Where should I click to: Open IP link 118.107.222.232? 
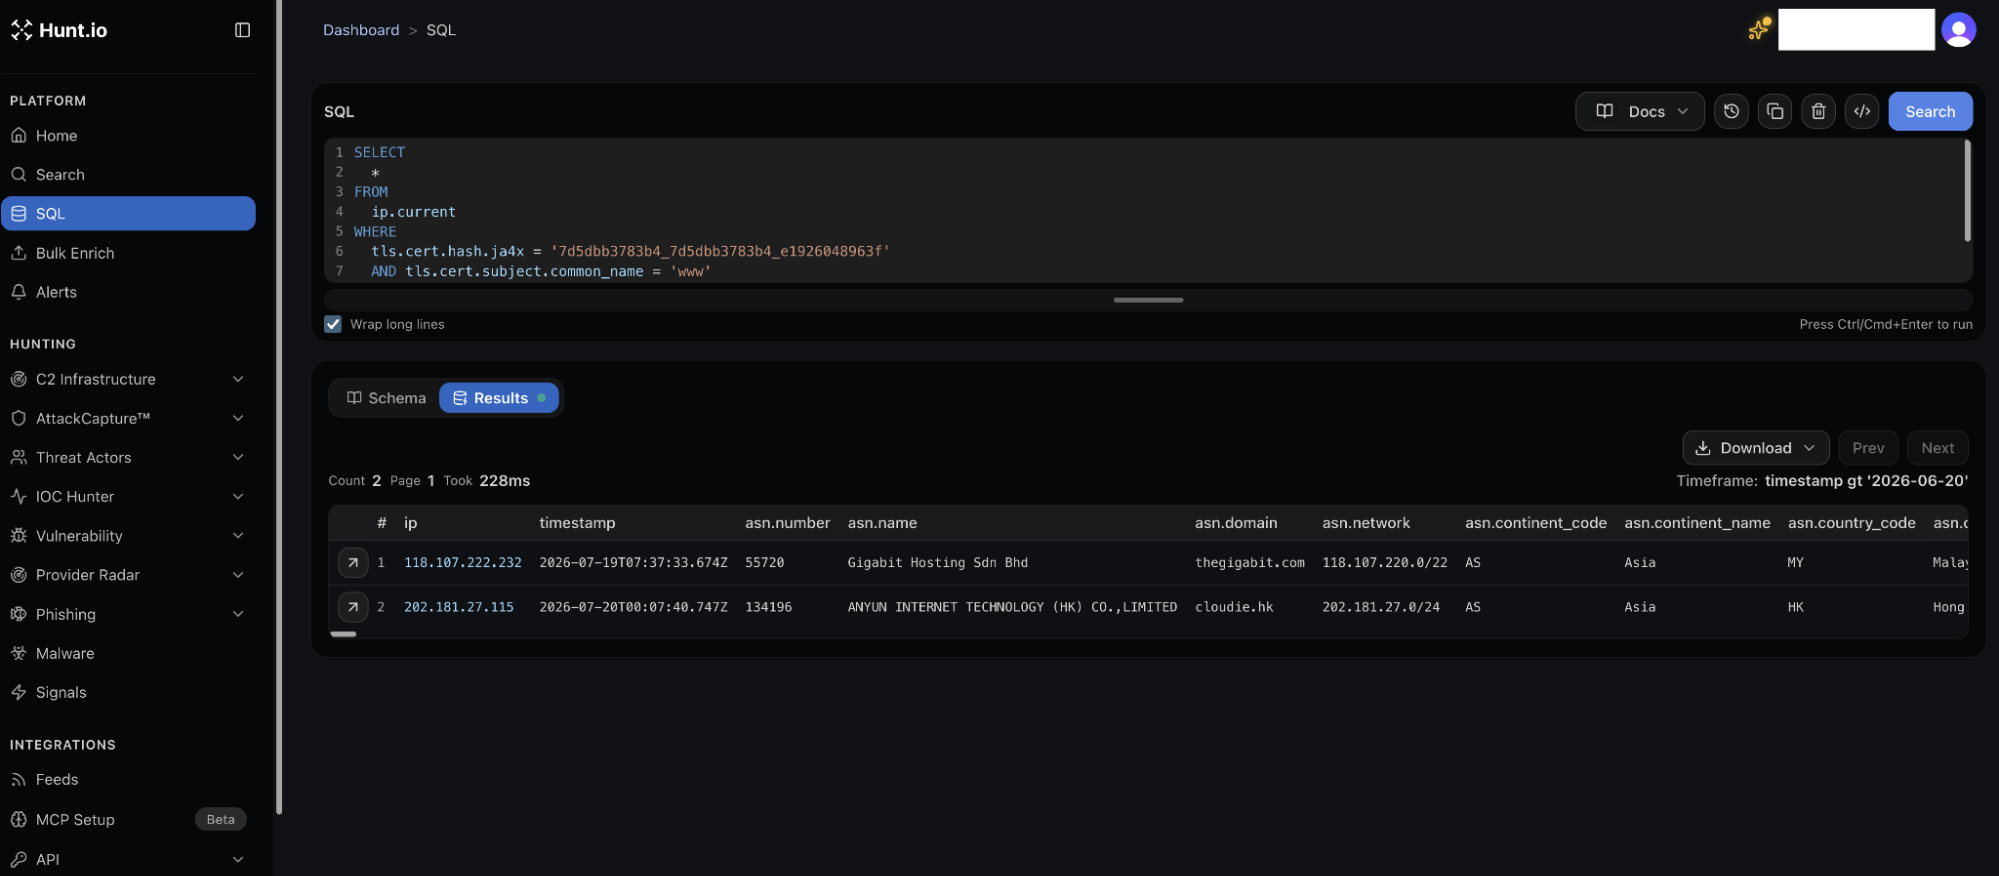pos(463,563)
